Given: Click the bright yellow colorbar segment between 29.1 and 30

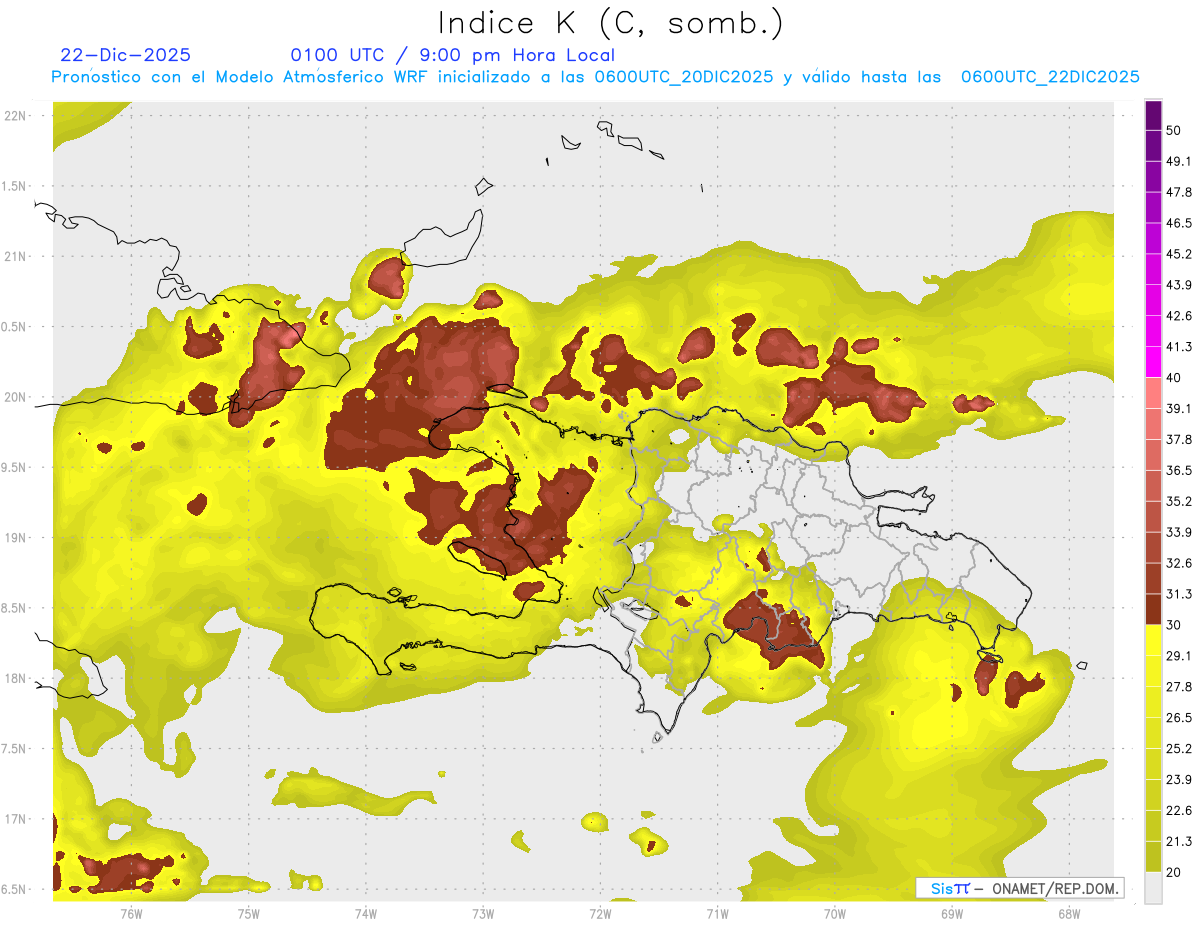Looking at the screenshot, I should [1154, 640].
